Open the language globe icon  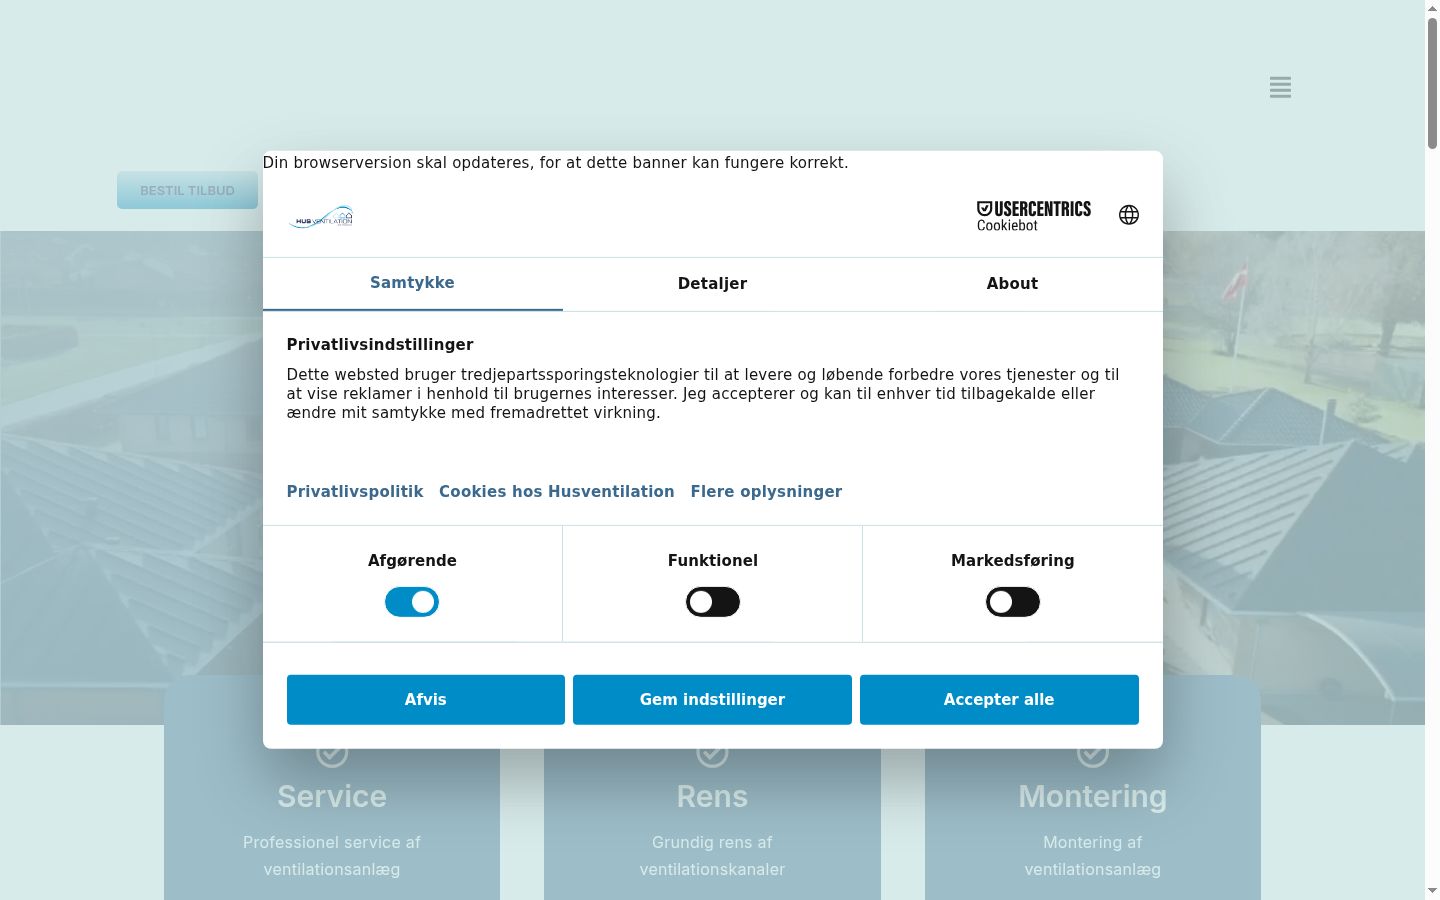1129,215
